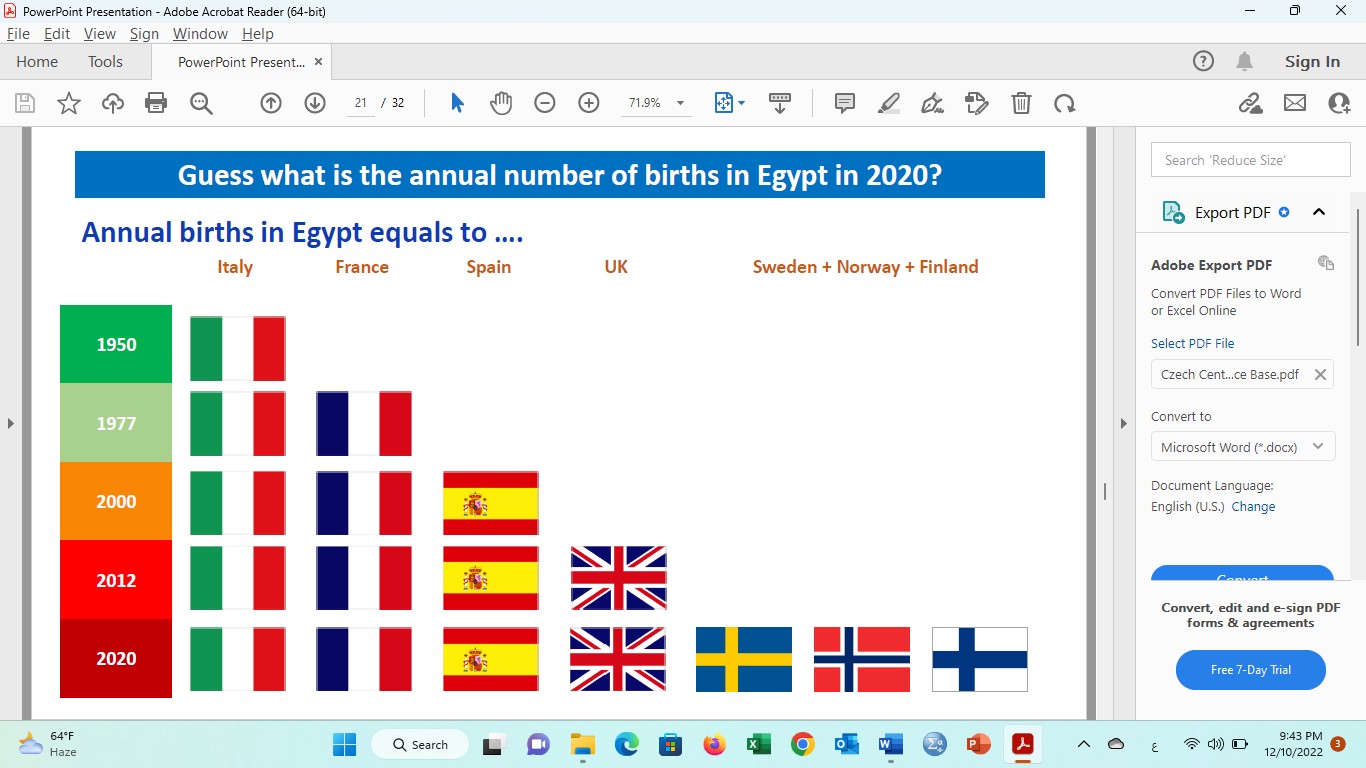The height and width of the screenshot is (768, 1366).
Task: Click the Change language link
Action: tap(1253, 507)
